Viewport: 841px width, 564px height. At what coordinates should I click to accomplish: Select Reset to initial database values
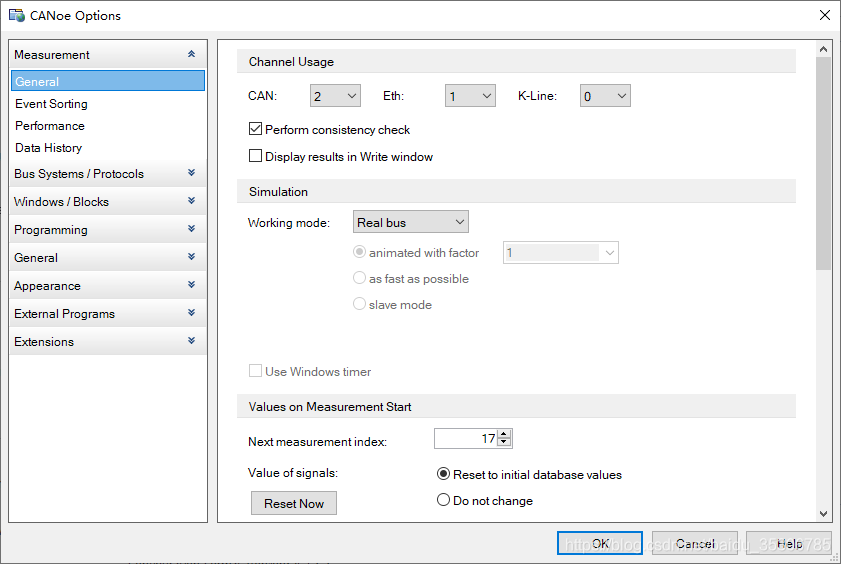pos(443,474)
